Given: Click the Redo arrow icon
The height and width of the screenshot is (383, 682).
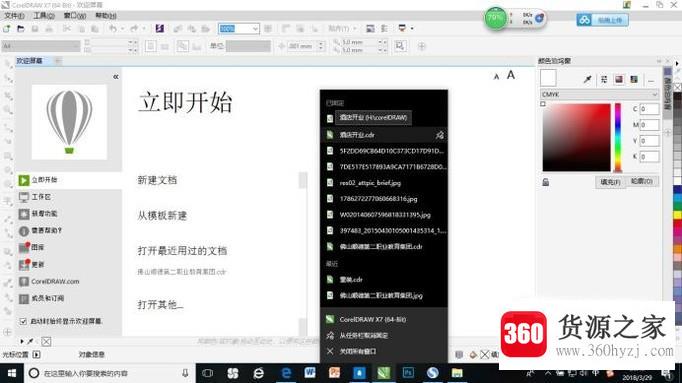Looking at the screenshot, I should (134, 29).
